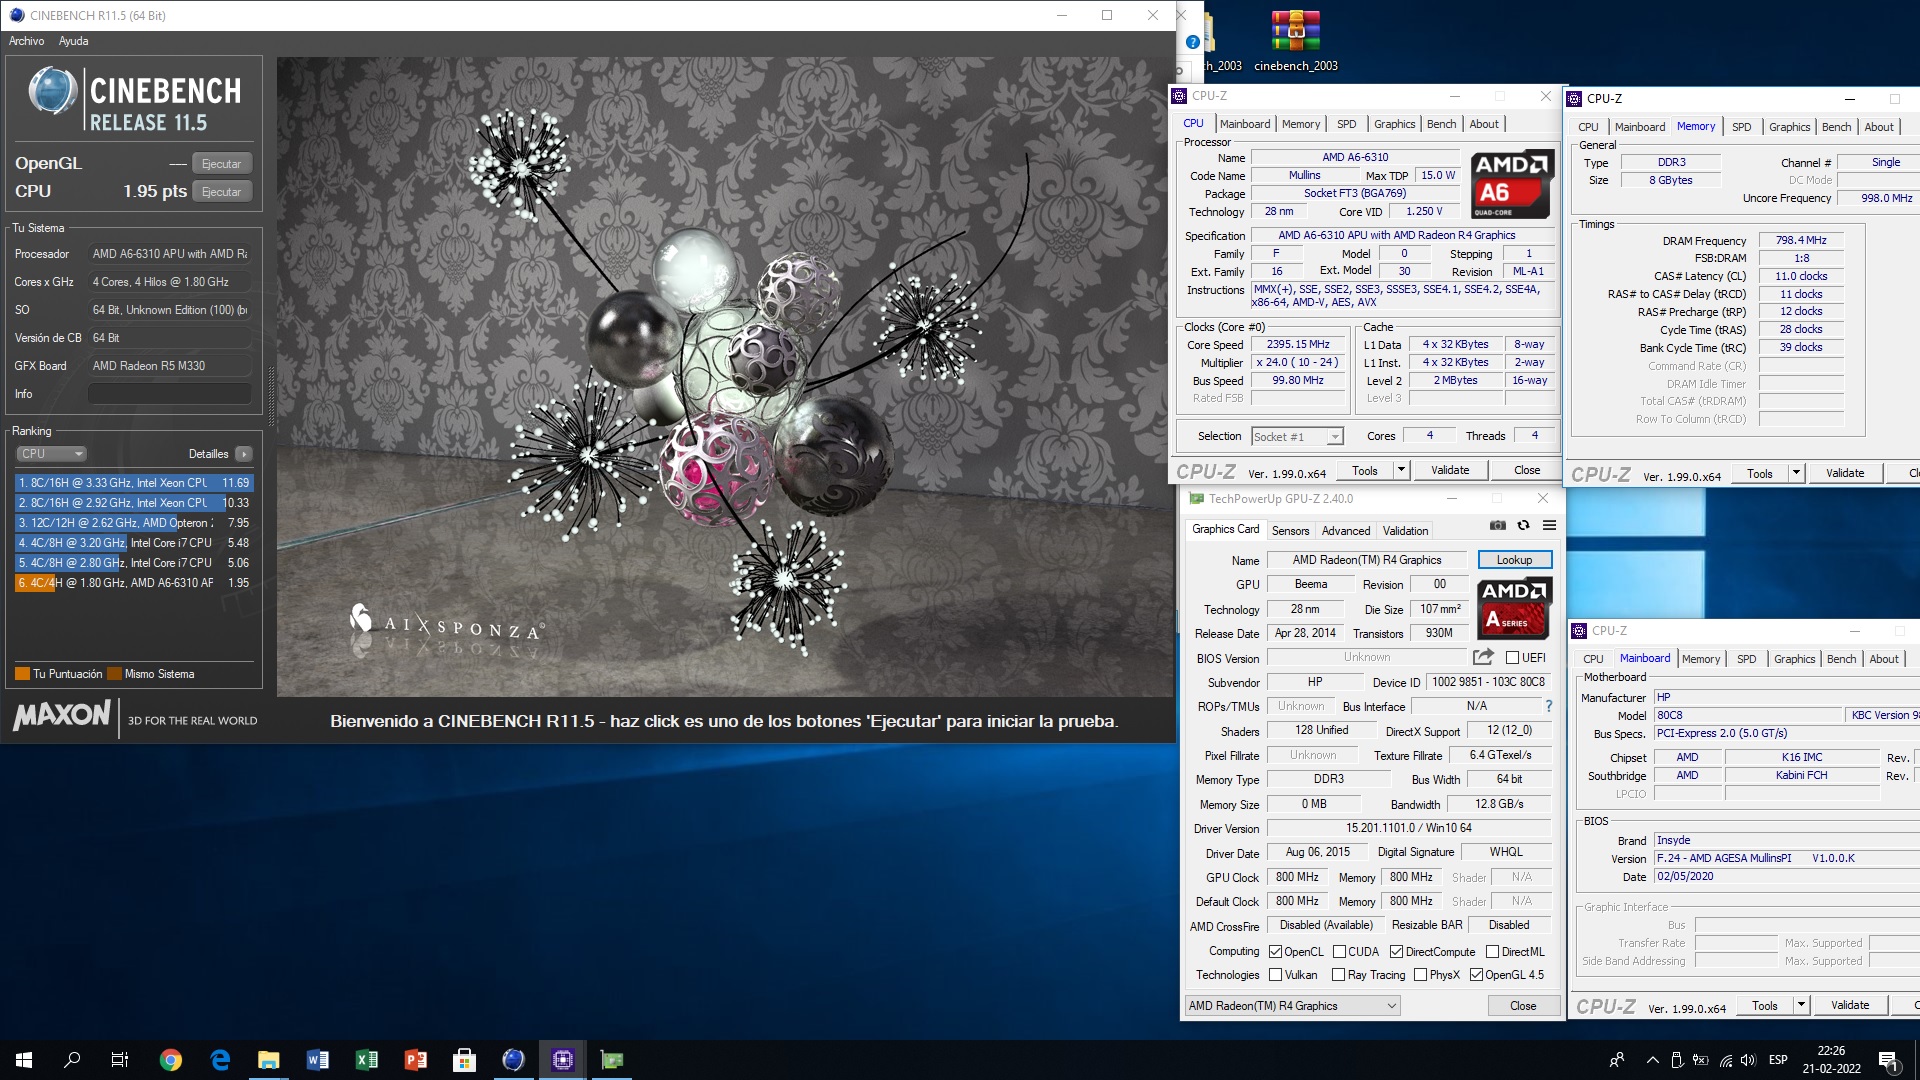1920x1080 pixels.
Task: Open Tools dropdown arrow in Mainboard CPU-Z window
Action: pyautogui.click(x=1801, y=1005)
